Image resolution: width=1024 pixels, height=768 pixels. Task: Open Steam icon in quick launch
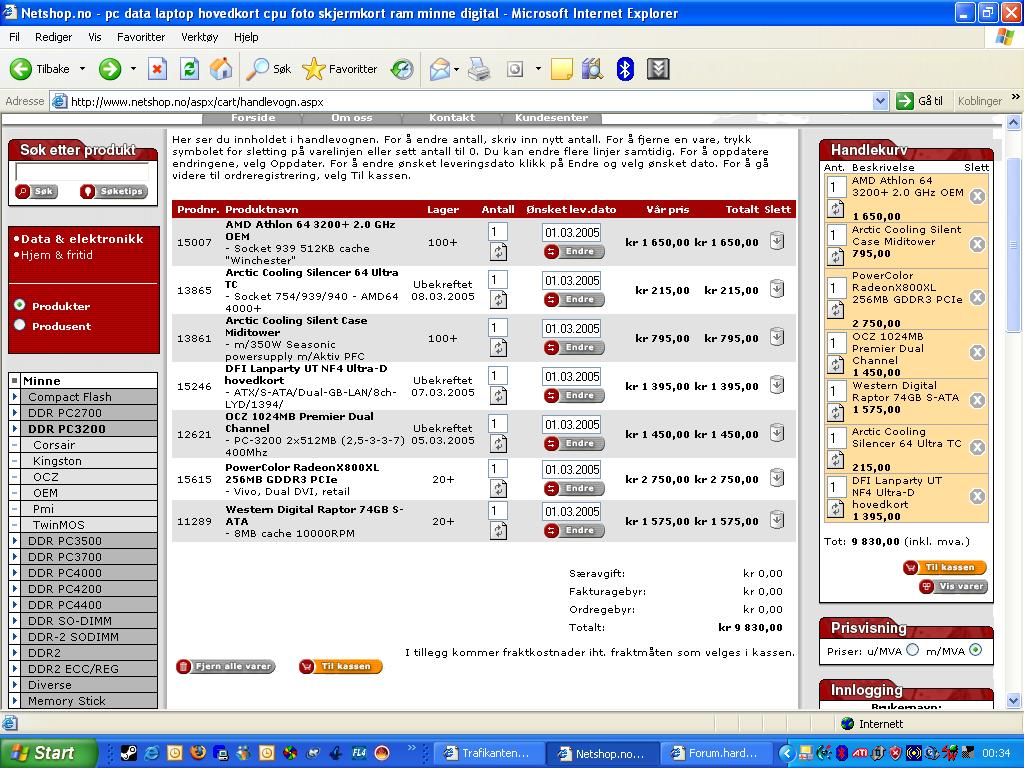pos(129,753)
